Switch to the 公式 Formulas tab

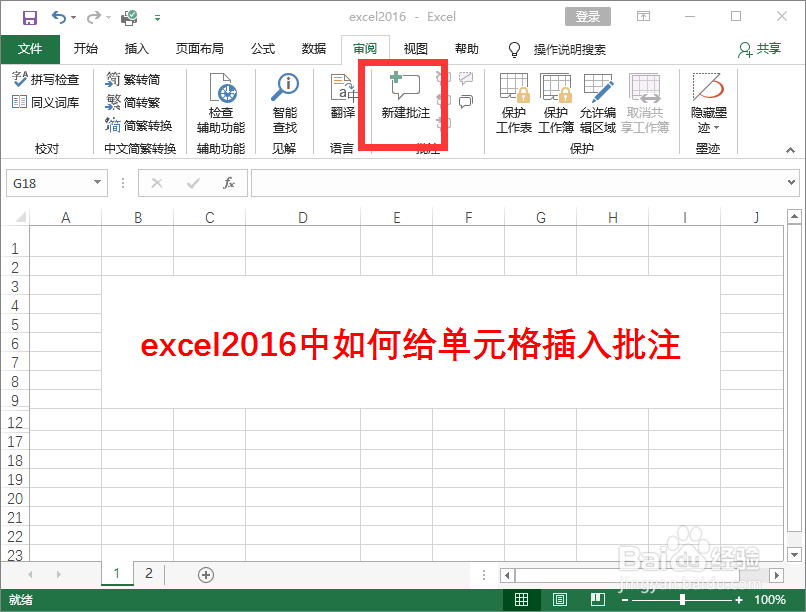tap(263, 49)
